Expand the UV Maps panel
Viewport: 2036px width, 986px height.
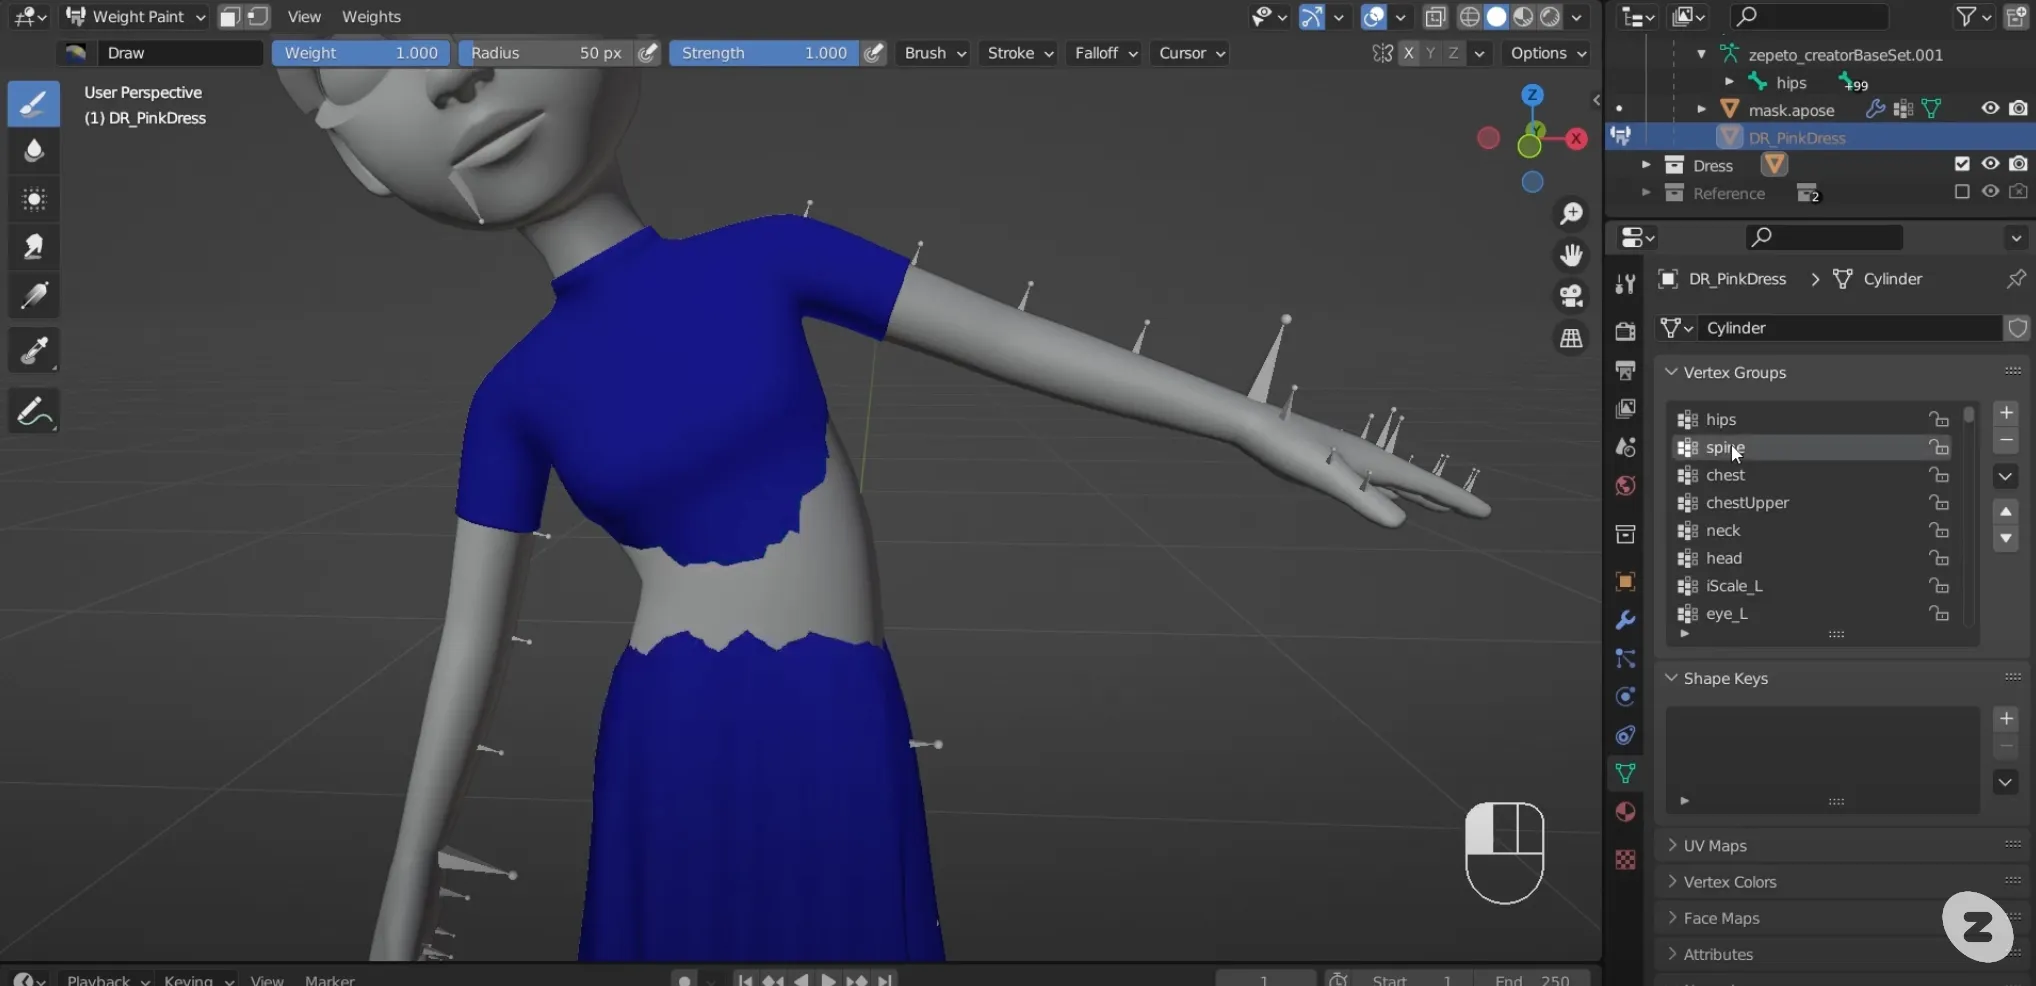click(1714, 846)
